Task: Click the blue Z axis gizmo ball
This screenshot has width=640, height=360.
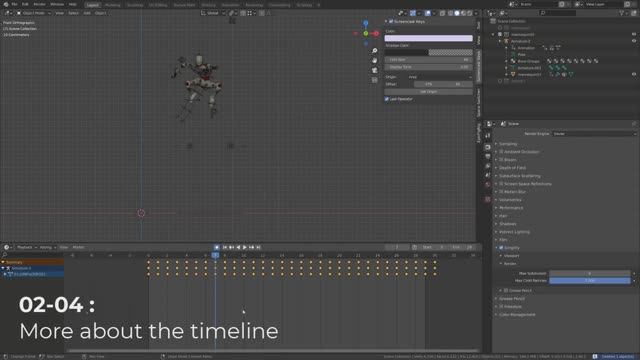Action: 366,23
